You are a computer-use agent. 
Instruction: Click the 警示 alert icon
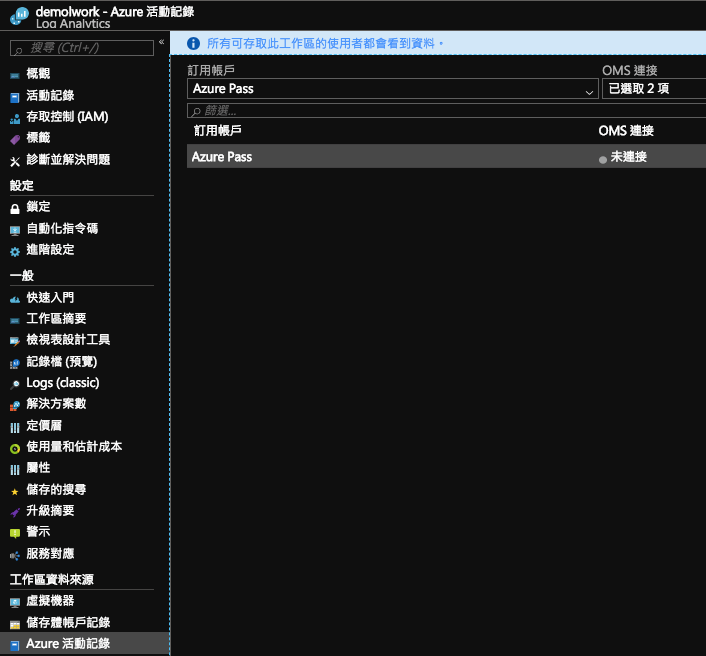tap(15, 534)
